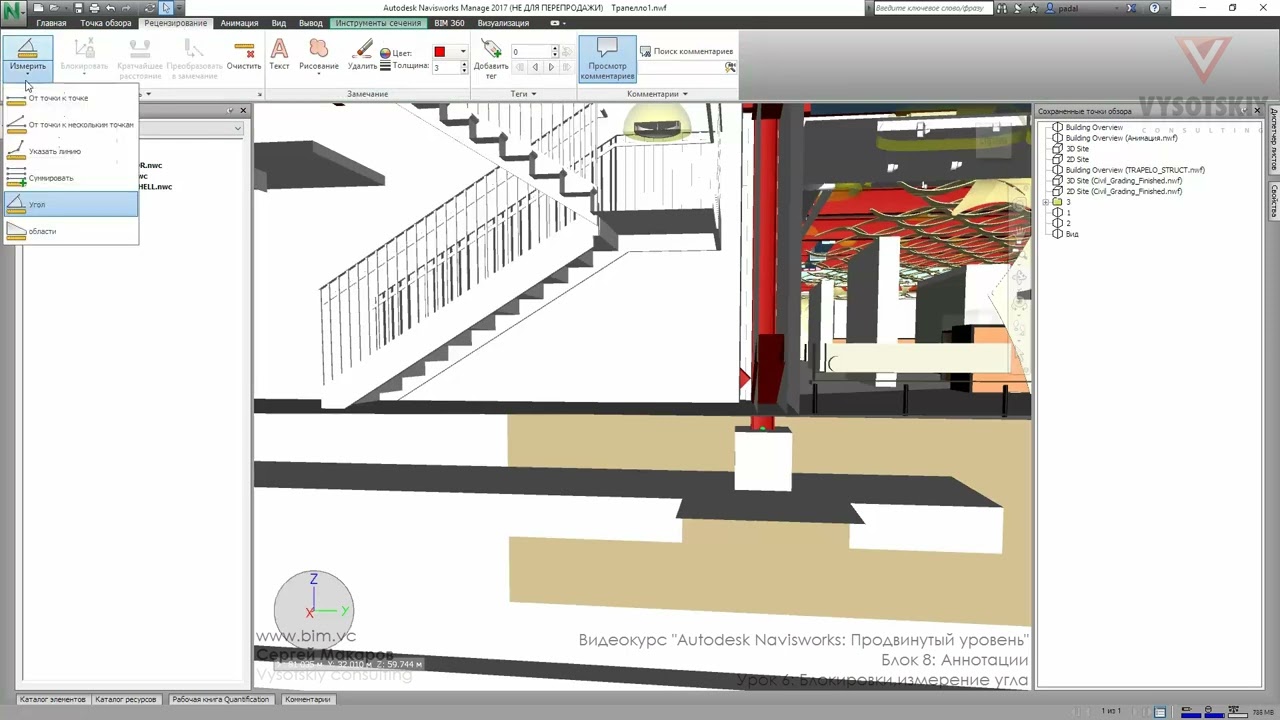
Task: Select Building Overview (Анимация.nwf) viewpoint
Action: 1122,138
